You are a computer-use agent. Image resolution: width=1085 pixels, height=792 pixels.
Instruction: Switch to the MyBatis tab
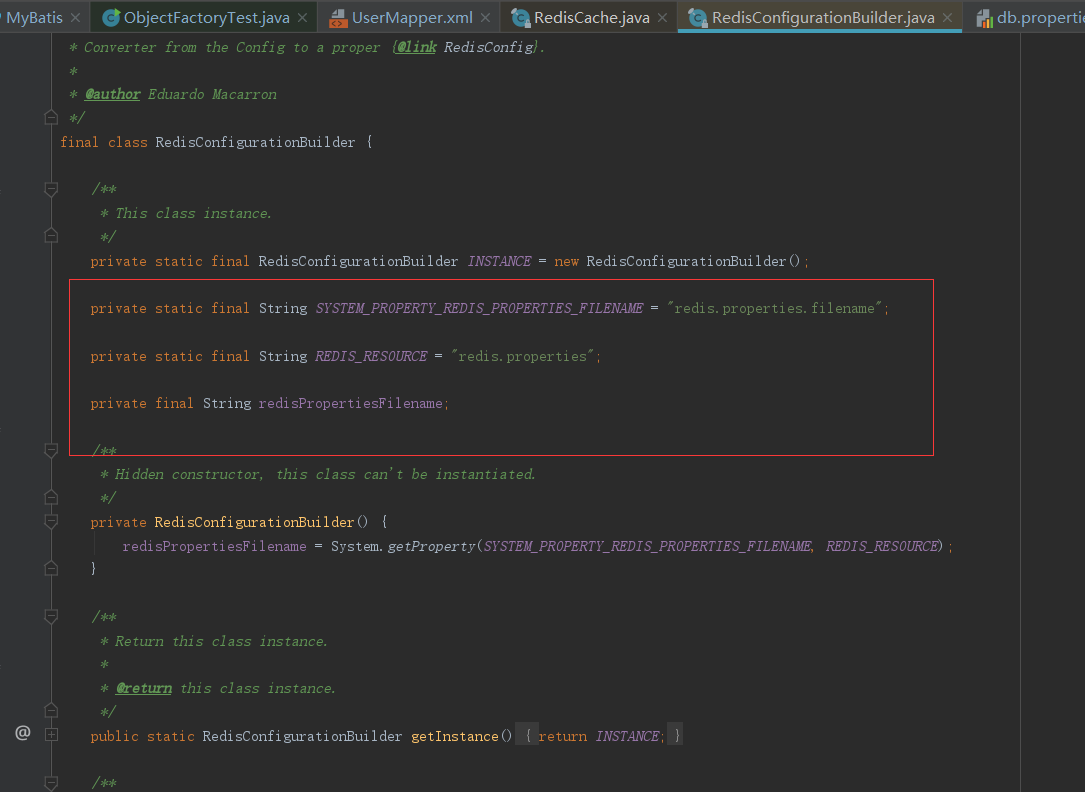point(34,17)
